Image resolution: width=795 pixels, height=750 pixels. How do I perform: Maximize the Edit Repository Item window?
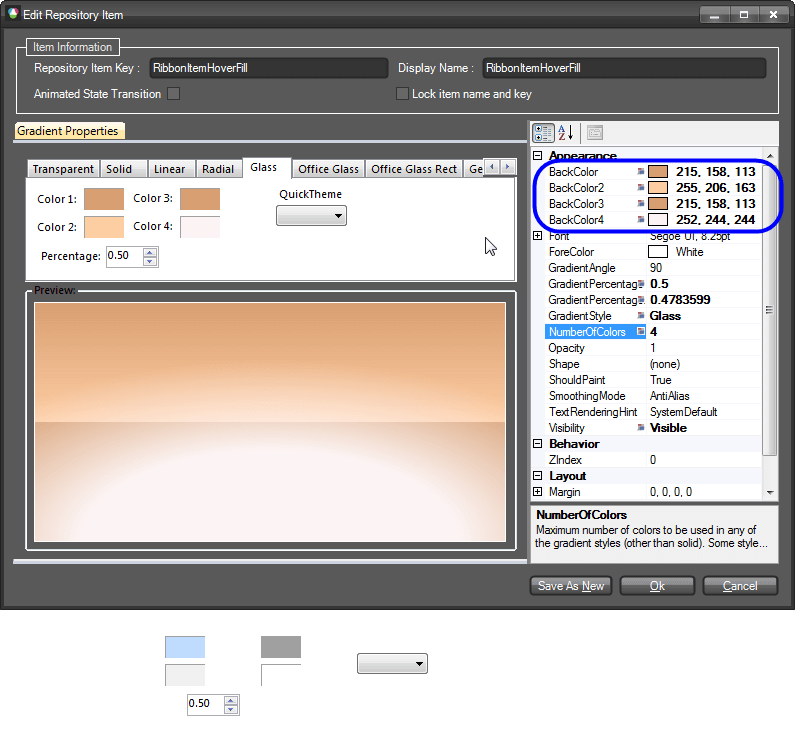(x=744, y=15)
